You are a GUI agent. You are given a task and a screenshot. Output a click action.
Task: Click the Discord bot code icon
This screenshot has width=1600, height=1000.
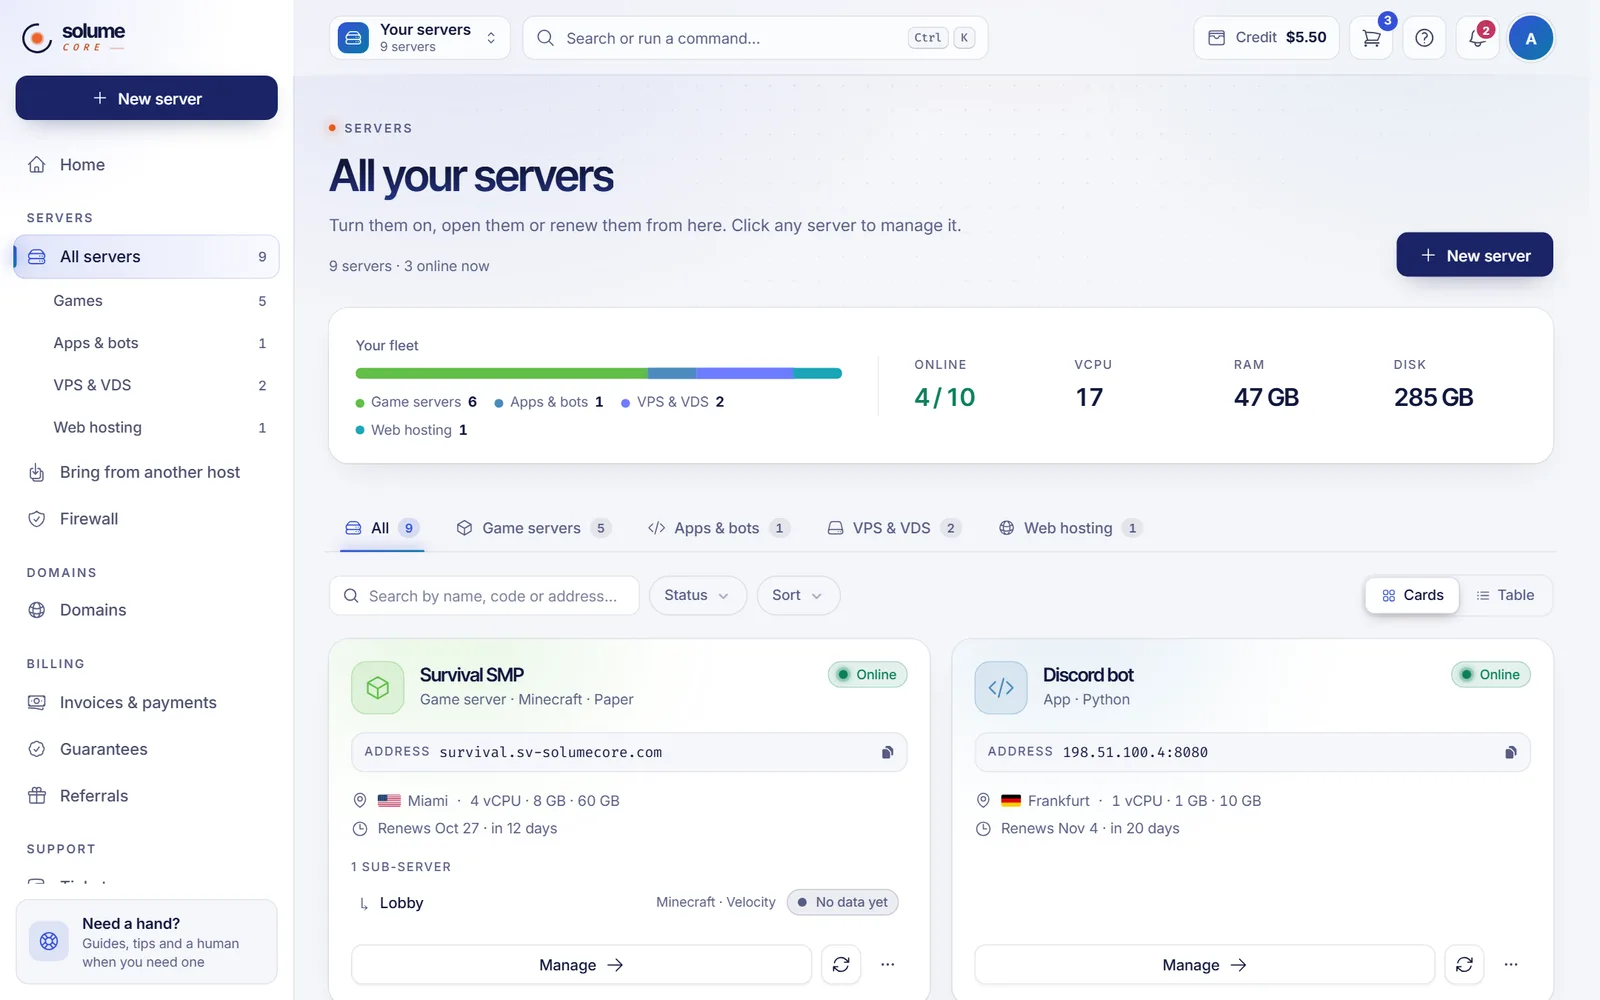click(x=1001, y=687)
